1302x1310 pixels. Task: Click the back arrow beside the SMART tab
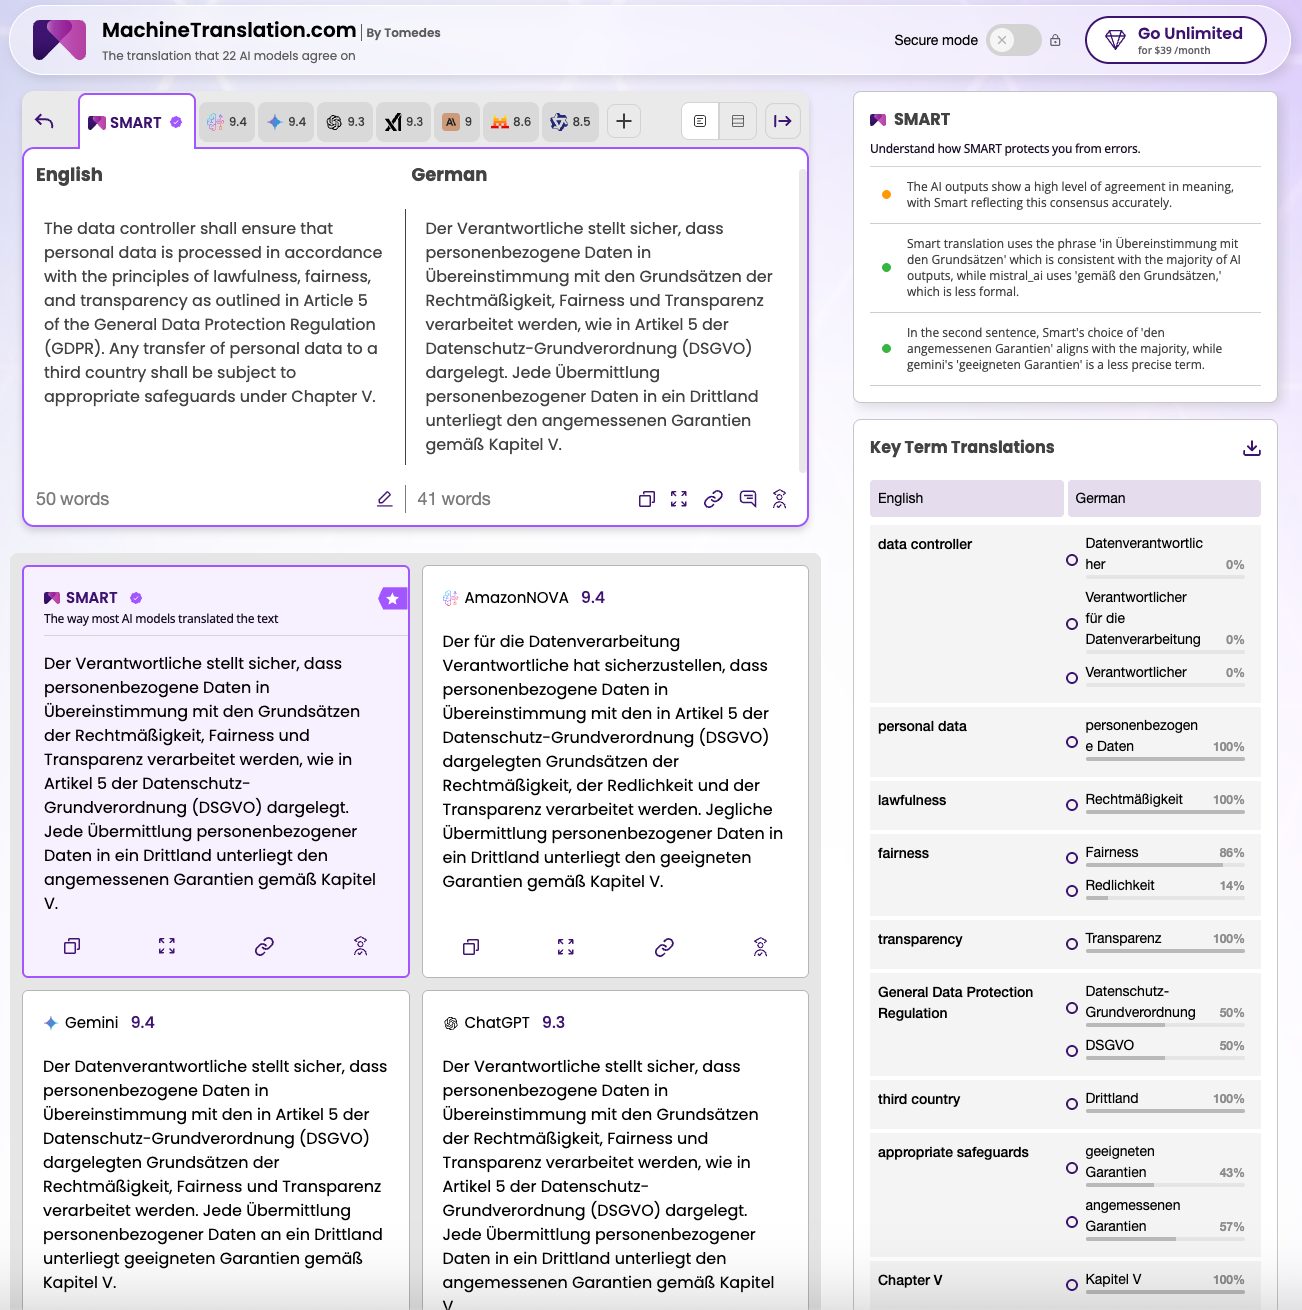pos(44,121)
